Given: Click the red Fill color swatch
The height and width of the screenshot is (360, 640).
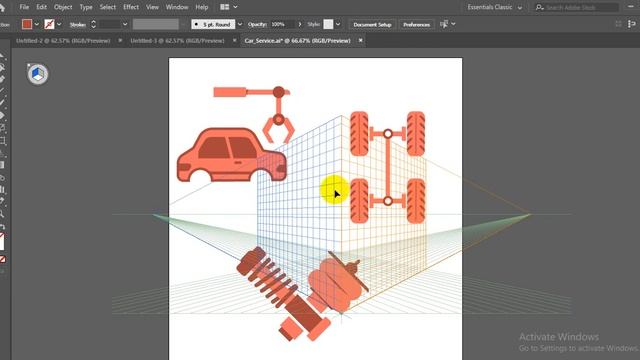Looking at the screenshot, I should [x=27, y=24].
